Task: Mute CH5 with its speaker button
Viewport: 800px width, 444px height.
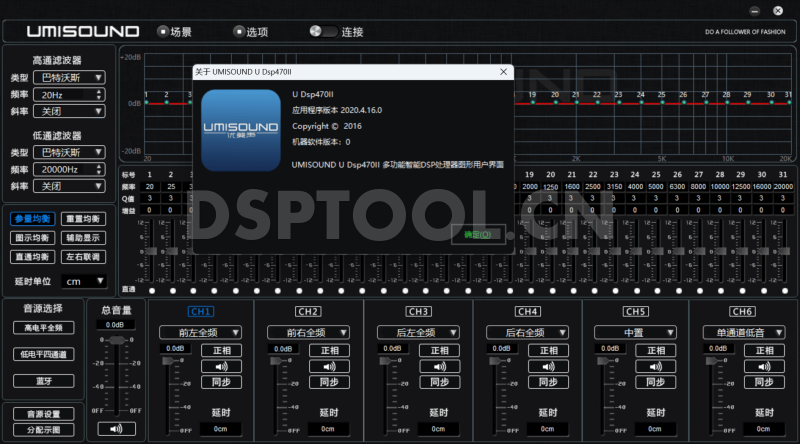Action: click(656, 366)
